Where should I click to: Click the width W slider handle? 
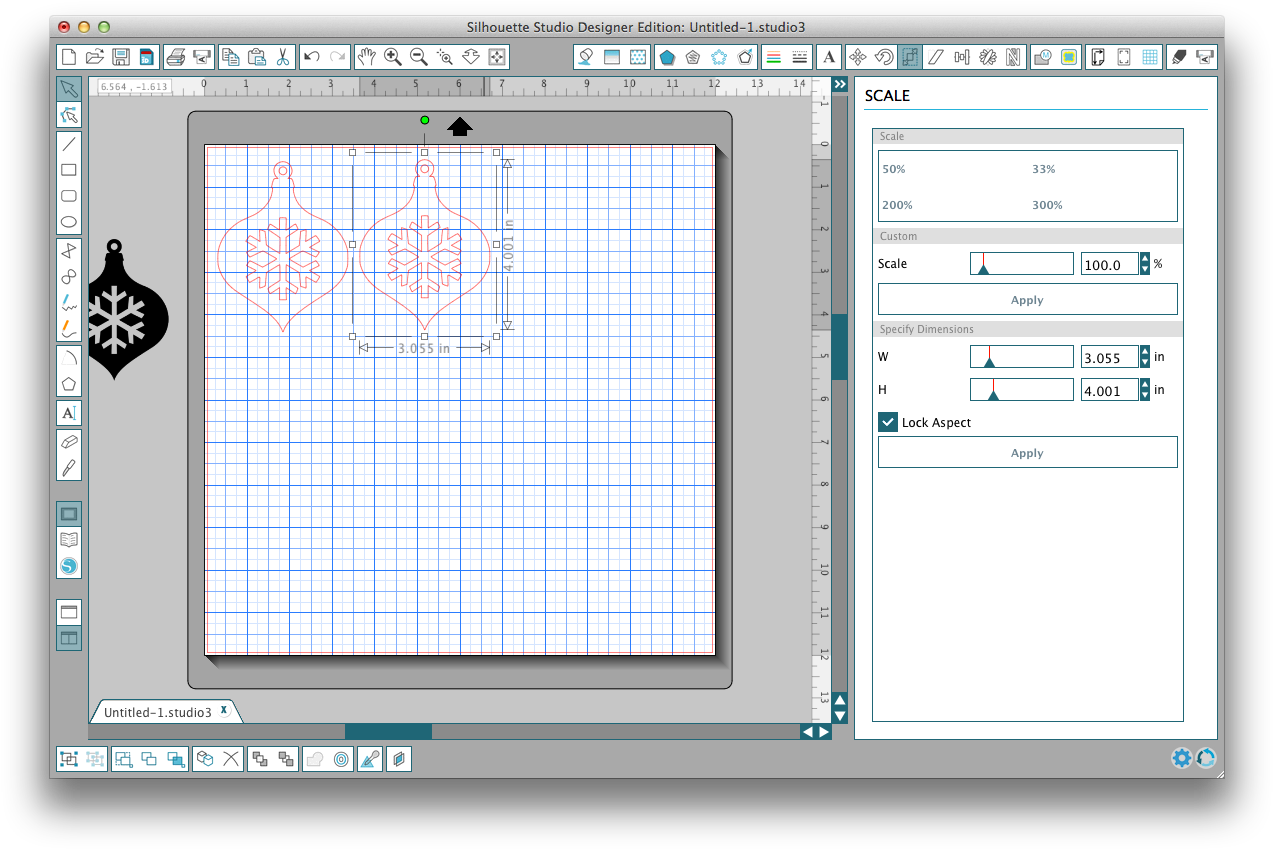(989, 361)
